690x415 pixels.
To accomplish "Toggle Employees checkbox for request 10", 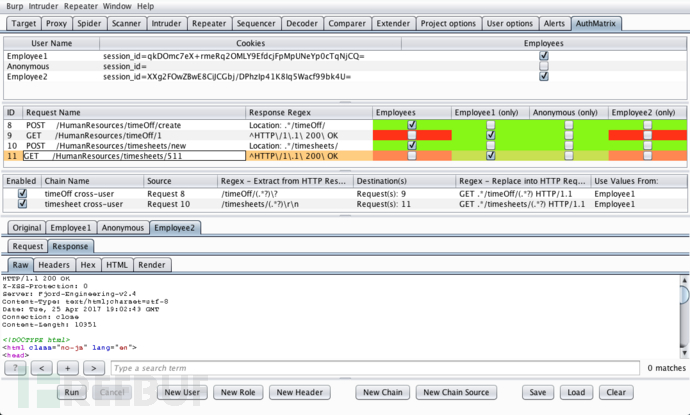I will (x=412, y=145).
